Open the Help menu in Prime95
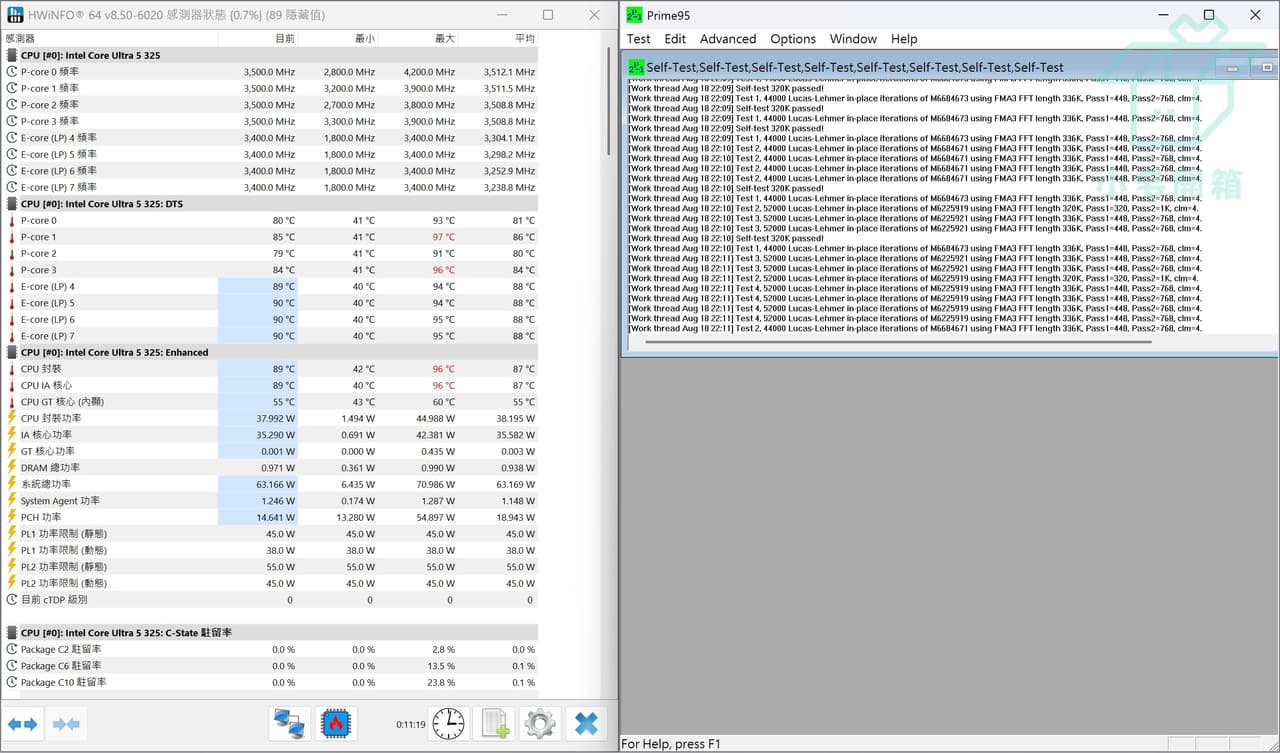The height and width of the screenshot is (753, 1280). (904, 39)
